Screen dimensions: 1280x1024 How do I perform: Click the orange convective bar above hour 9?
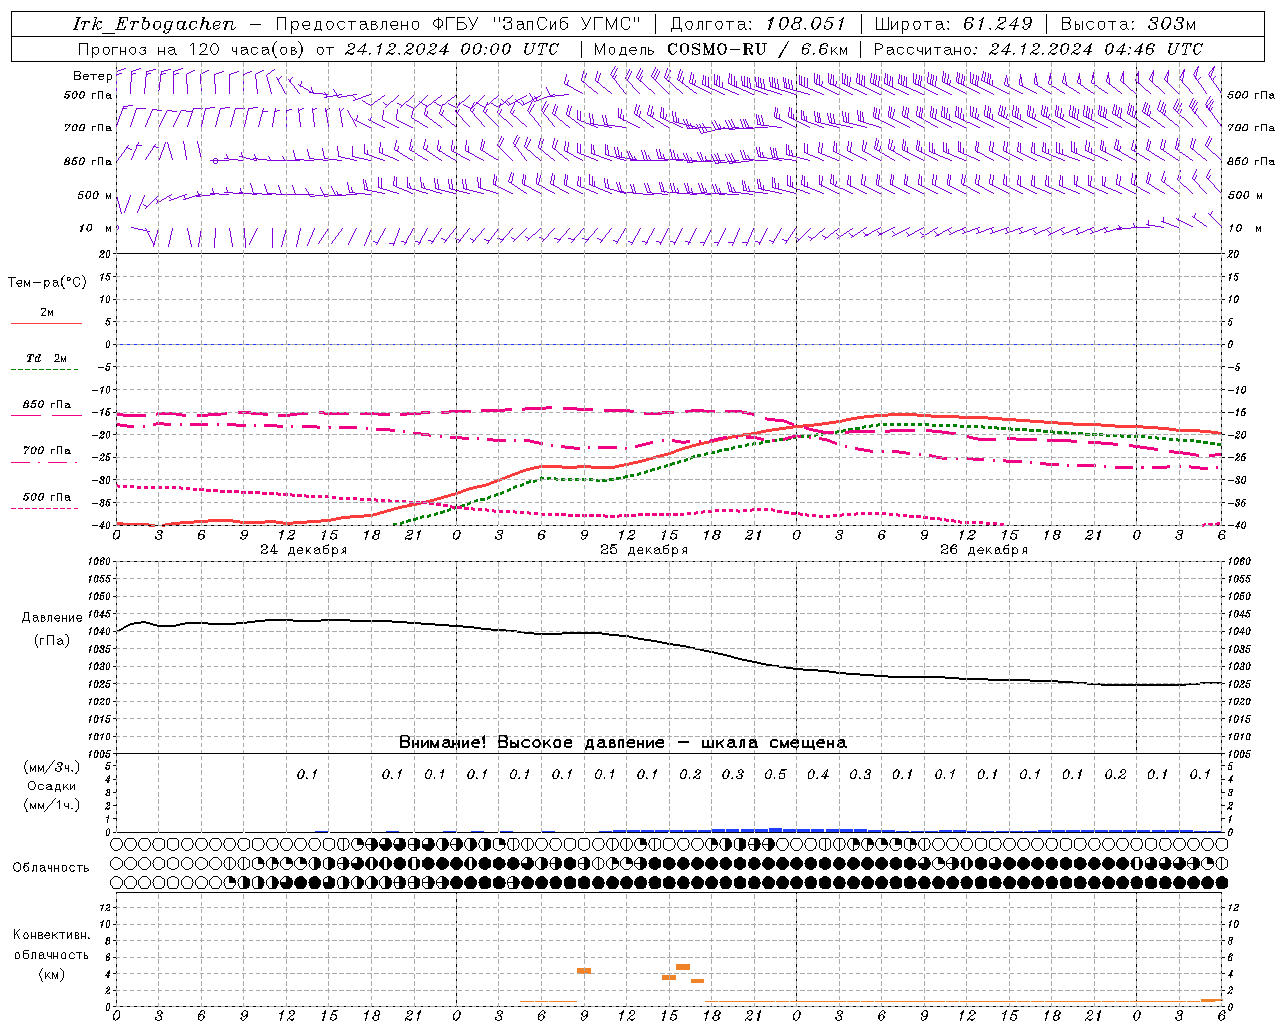point(584,971)
